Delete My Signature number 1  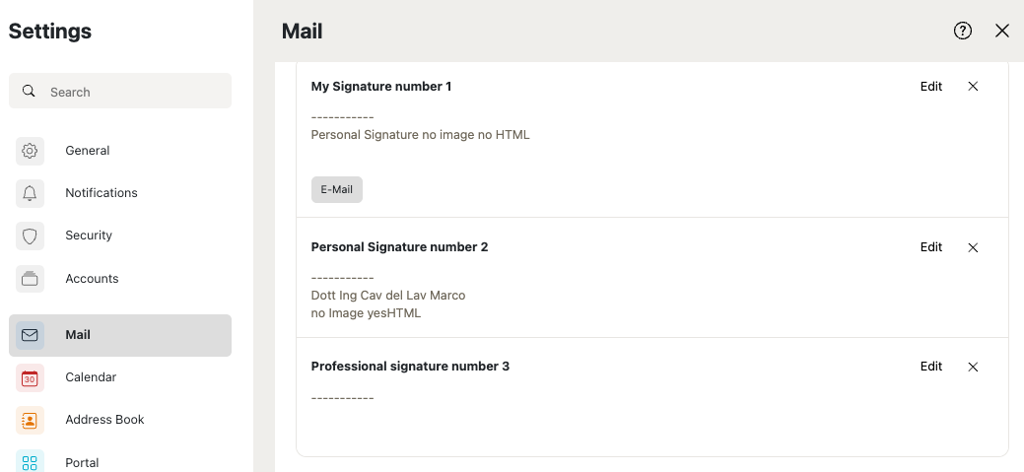[973, 87]
